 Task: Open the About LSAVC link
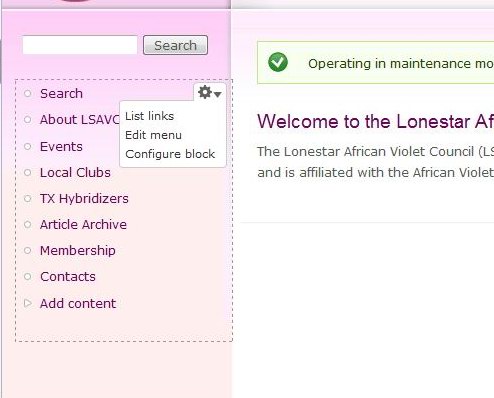tap(79, 119)
